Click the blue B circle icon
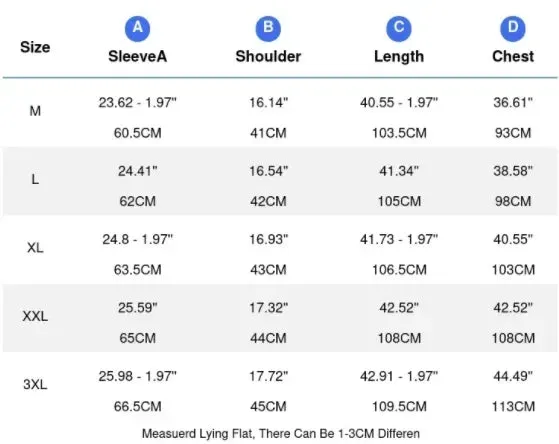The height and width of the screenshot is (444, 559). [268, 28]
